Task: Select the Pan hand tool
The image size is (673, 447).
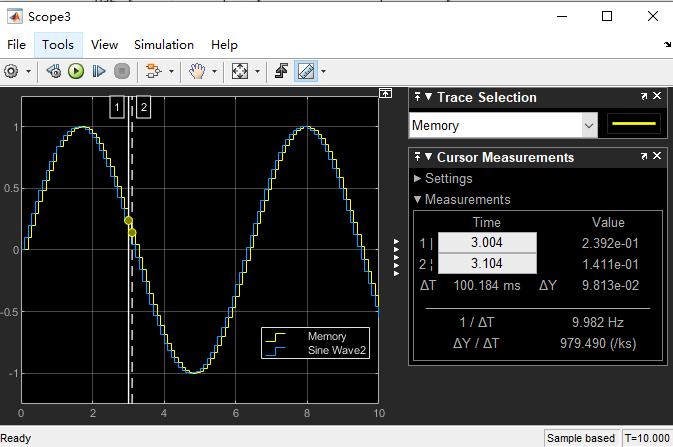Action: click(197, 71)
